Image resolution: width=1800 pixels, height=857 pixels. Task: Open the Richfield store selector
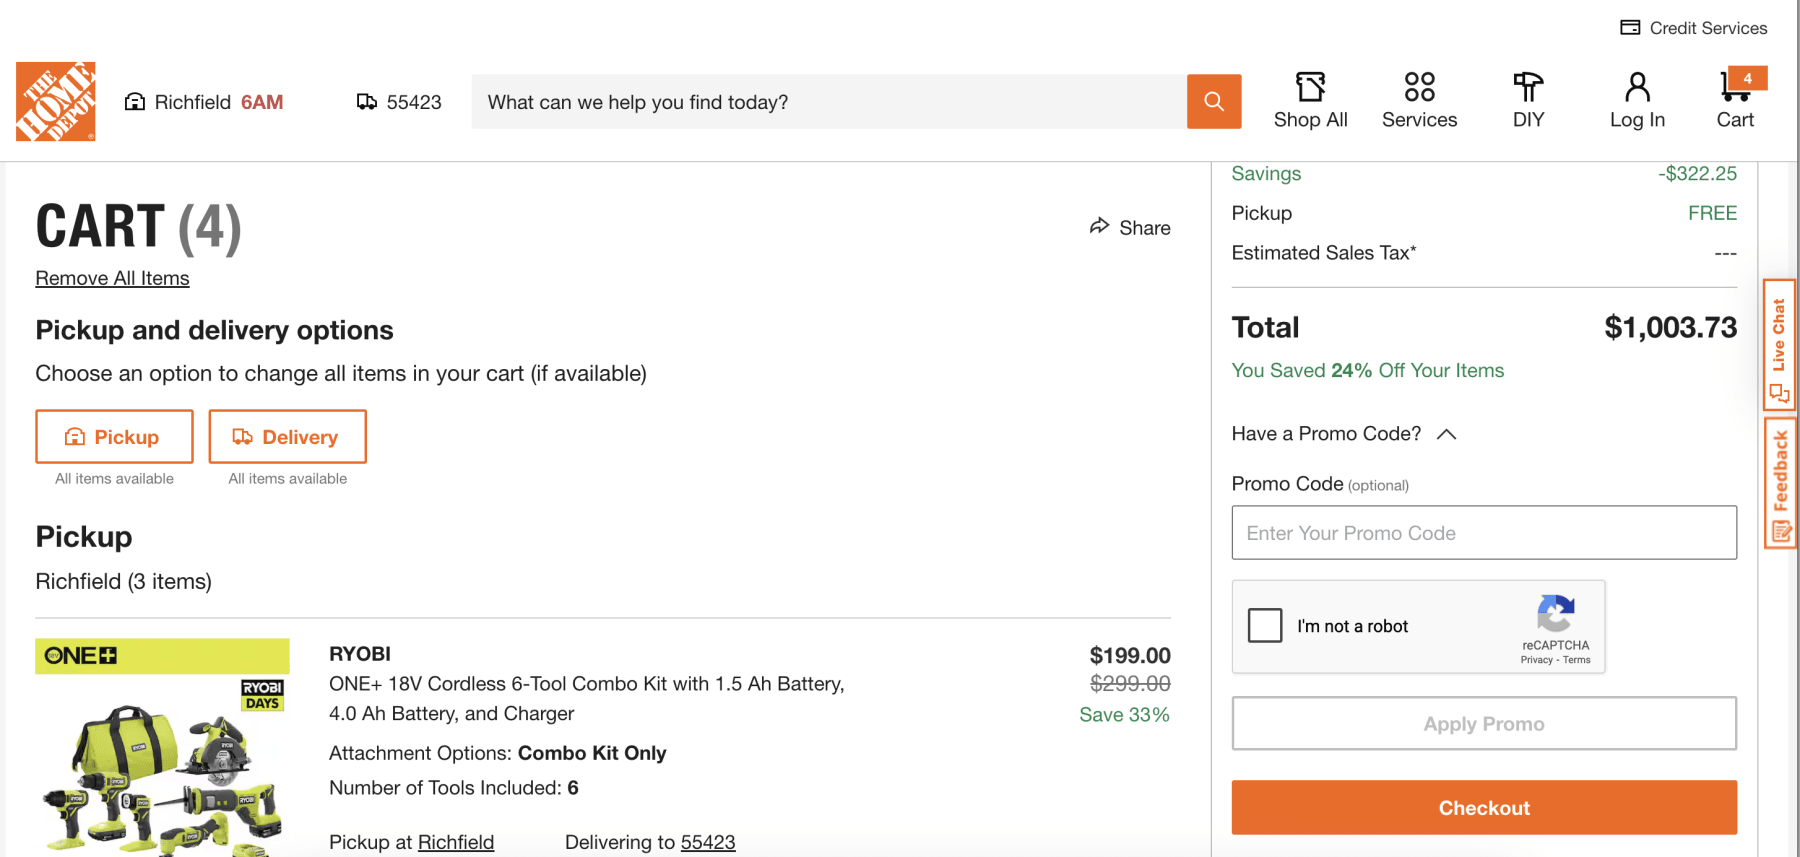(203, 101)
